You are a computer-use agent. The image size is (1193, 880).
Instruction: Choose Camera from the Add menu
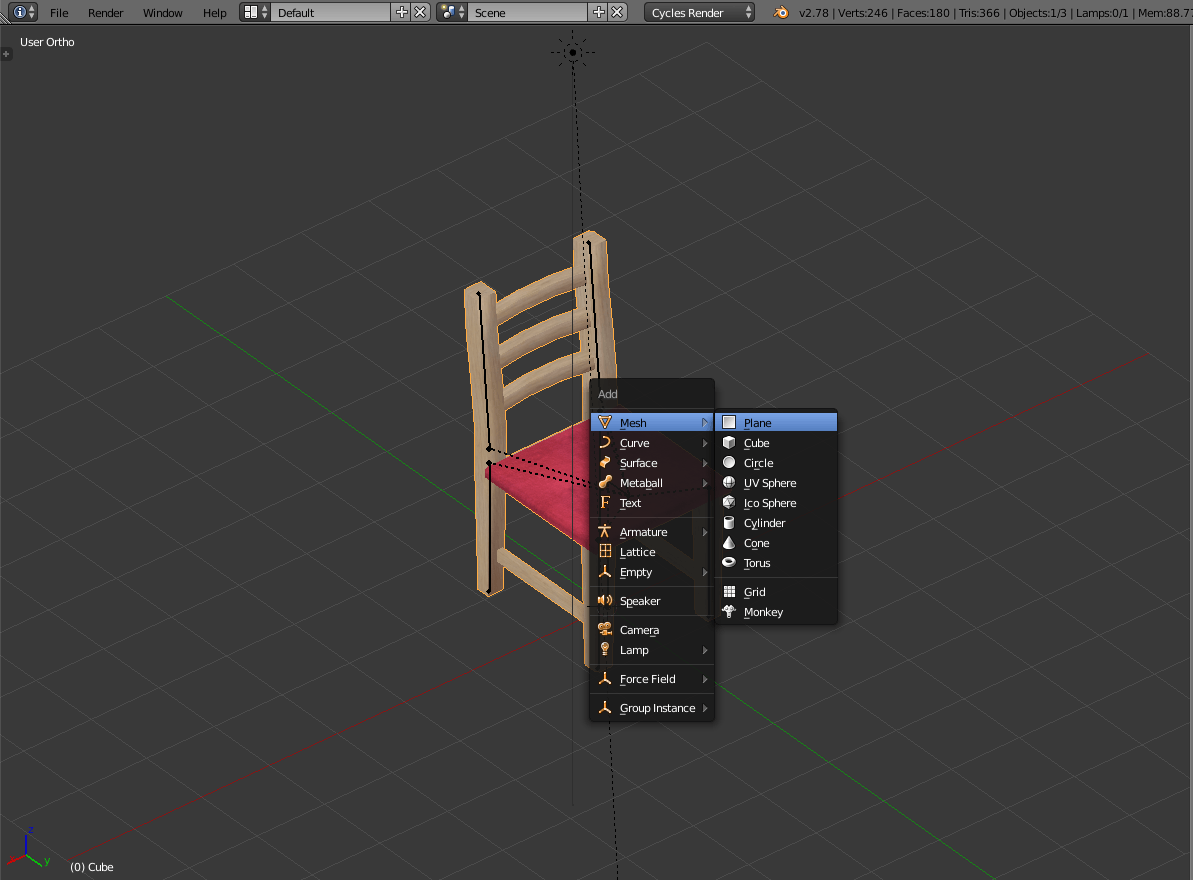tap(639, 630)
